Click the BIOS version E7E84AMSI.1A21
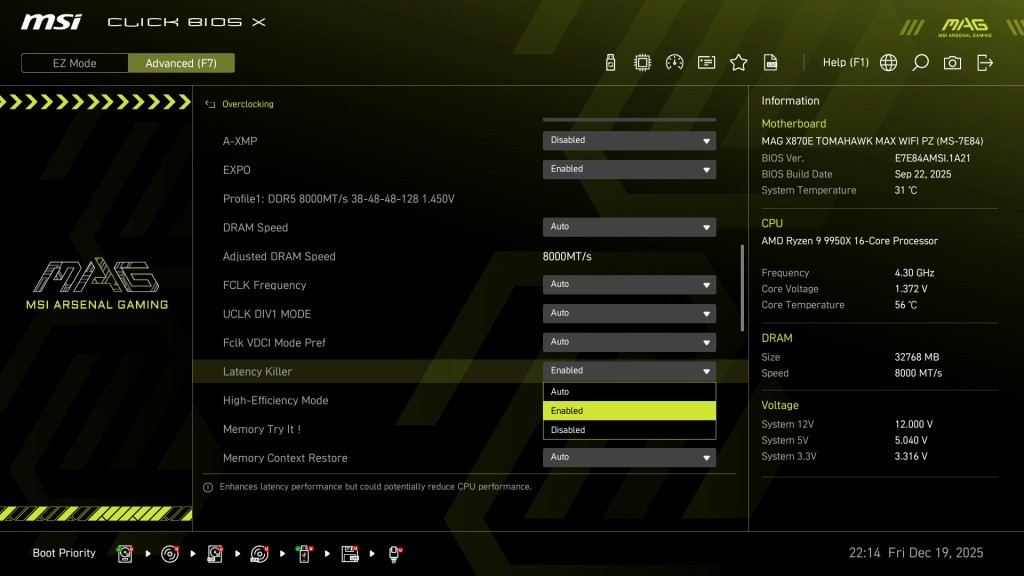Viewport: 1024px width, 576px height. tap(932, 158)
